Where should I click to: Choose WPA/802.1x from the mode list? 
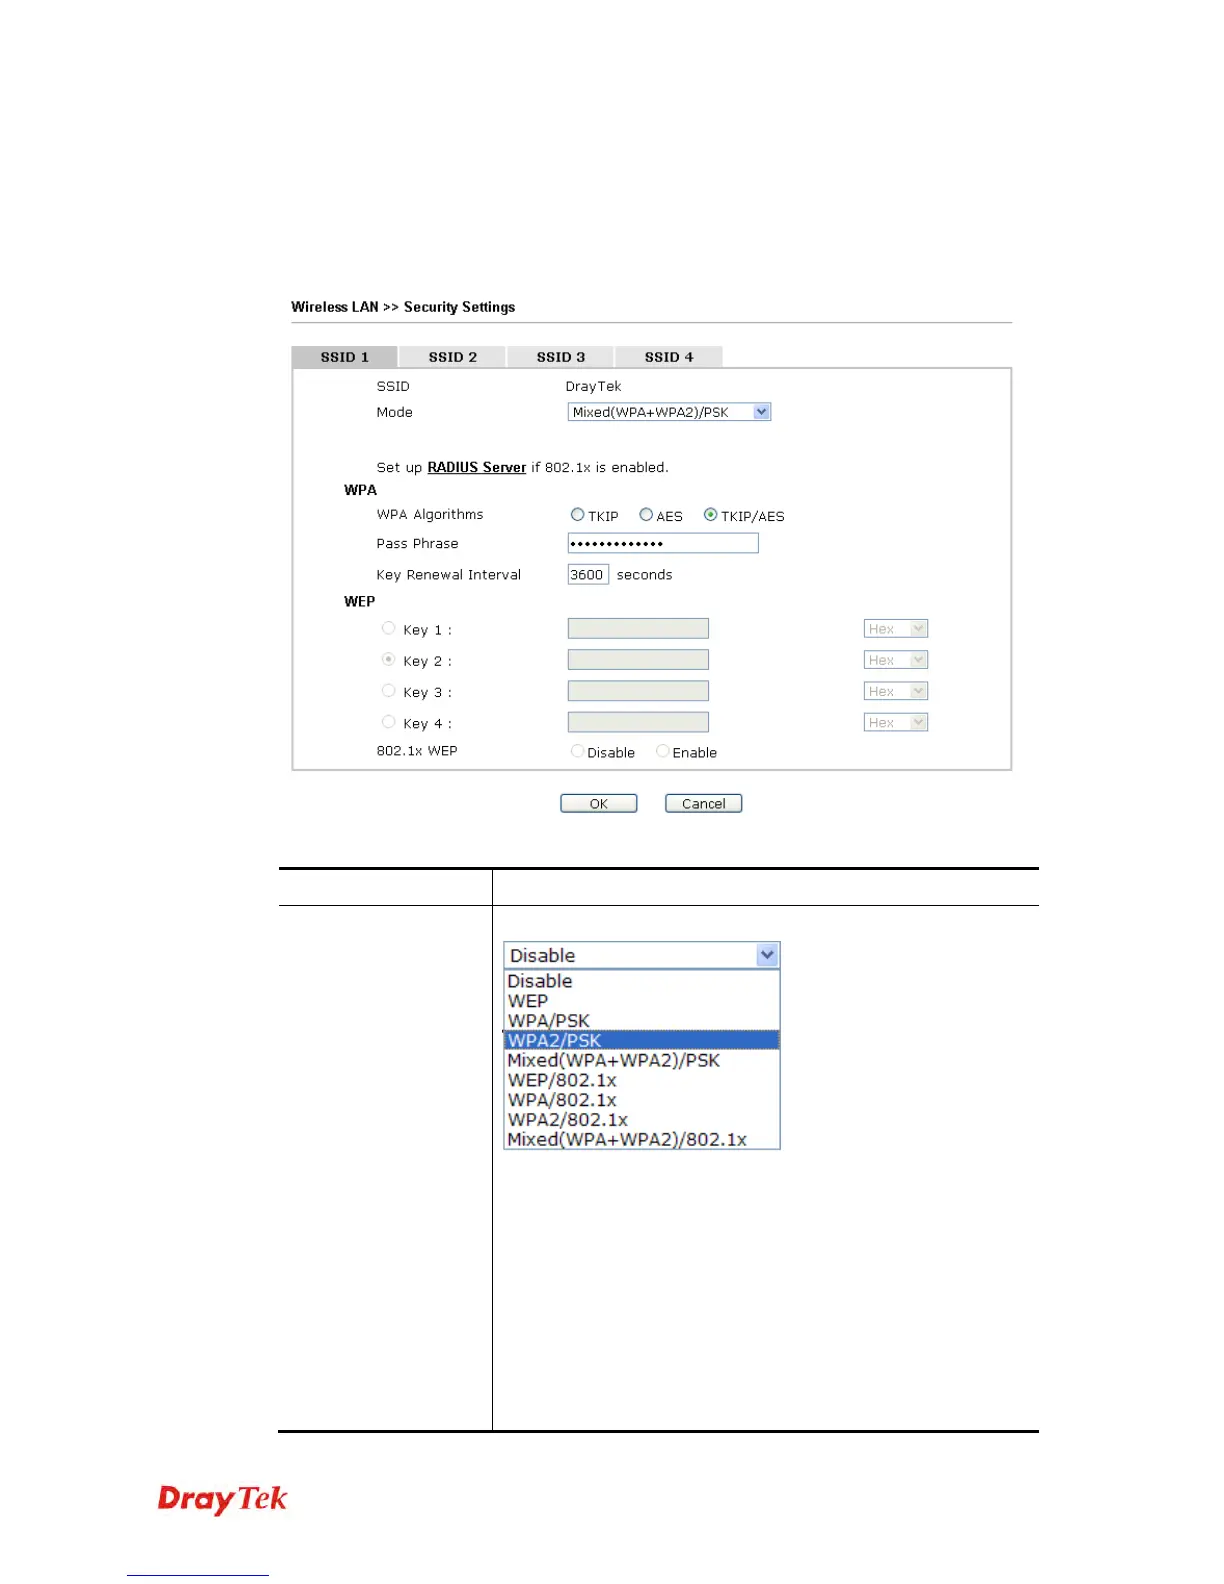click(x=641, y=1100)
